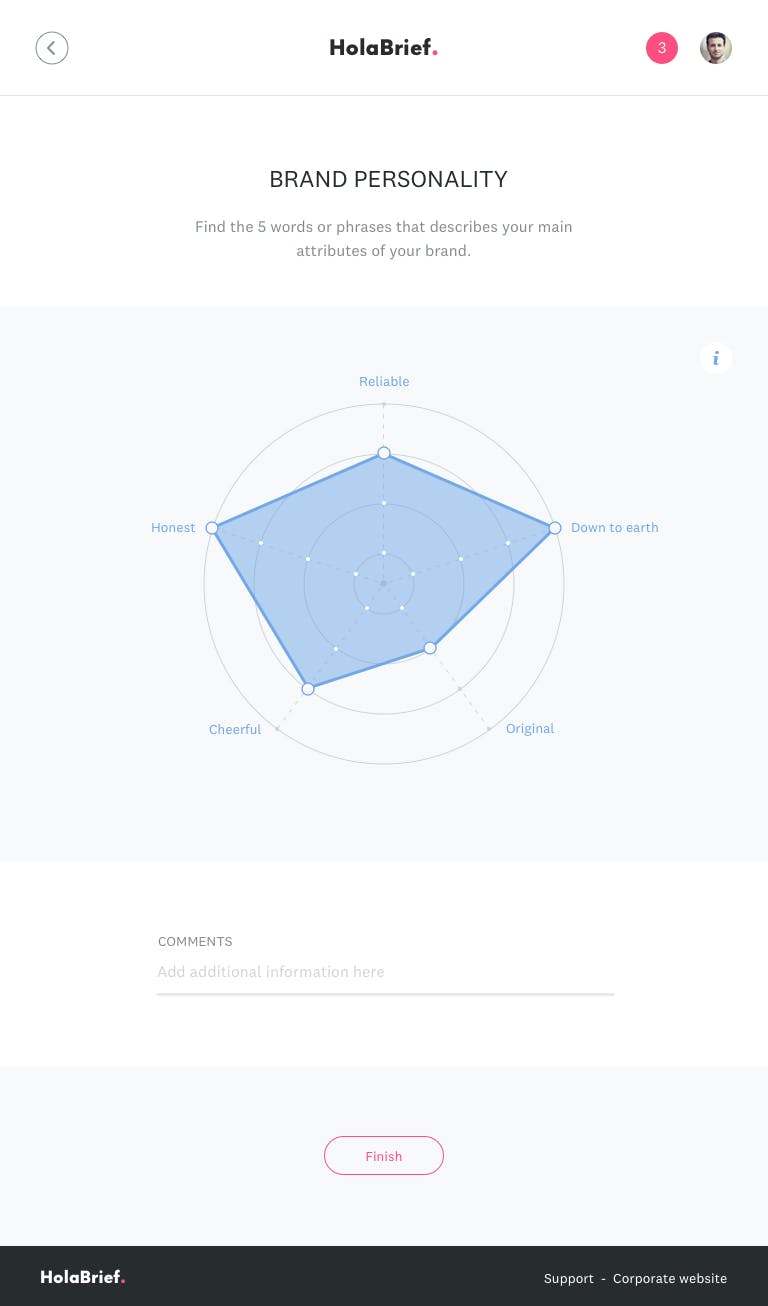Grab the Original axis handle

point(430,648)
